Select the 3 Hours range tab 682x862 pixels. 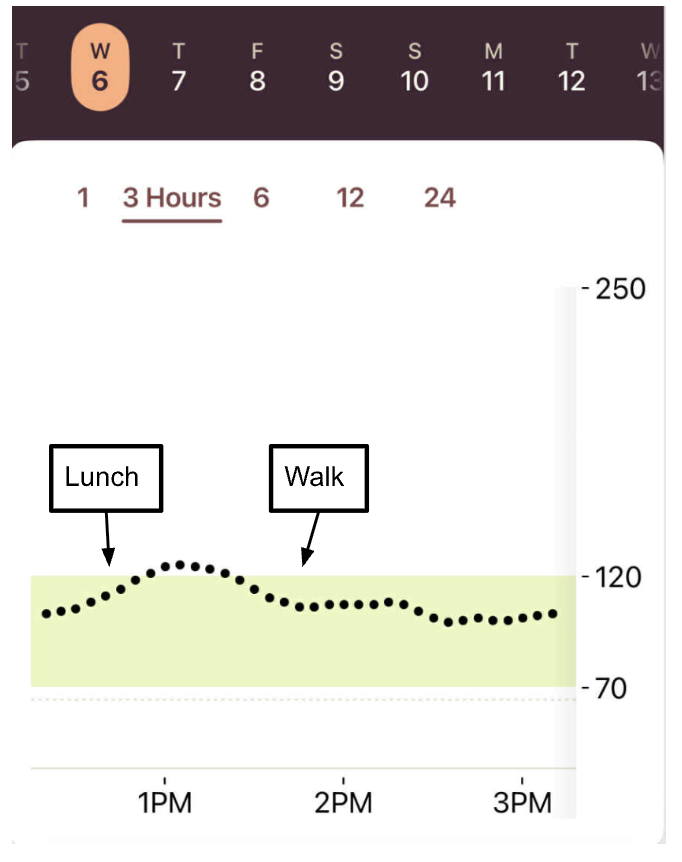point(172,198)
